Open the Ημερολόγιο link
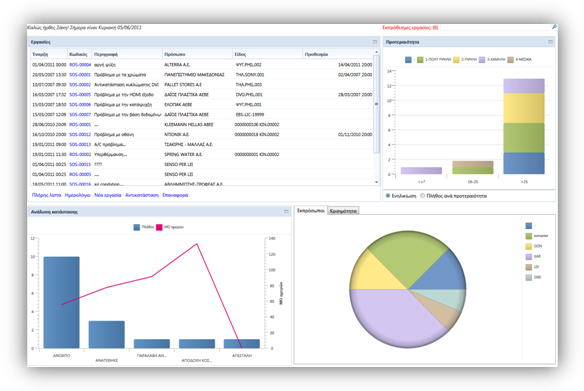The height and width of the screenshot is (391, 584). (x=77, y=195)
